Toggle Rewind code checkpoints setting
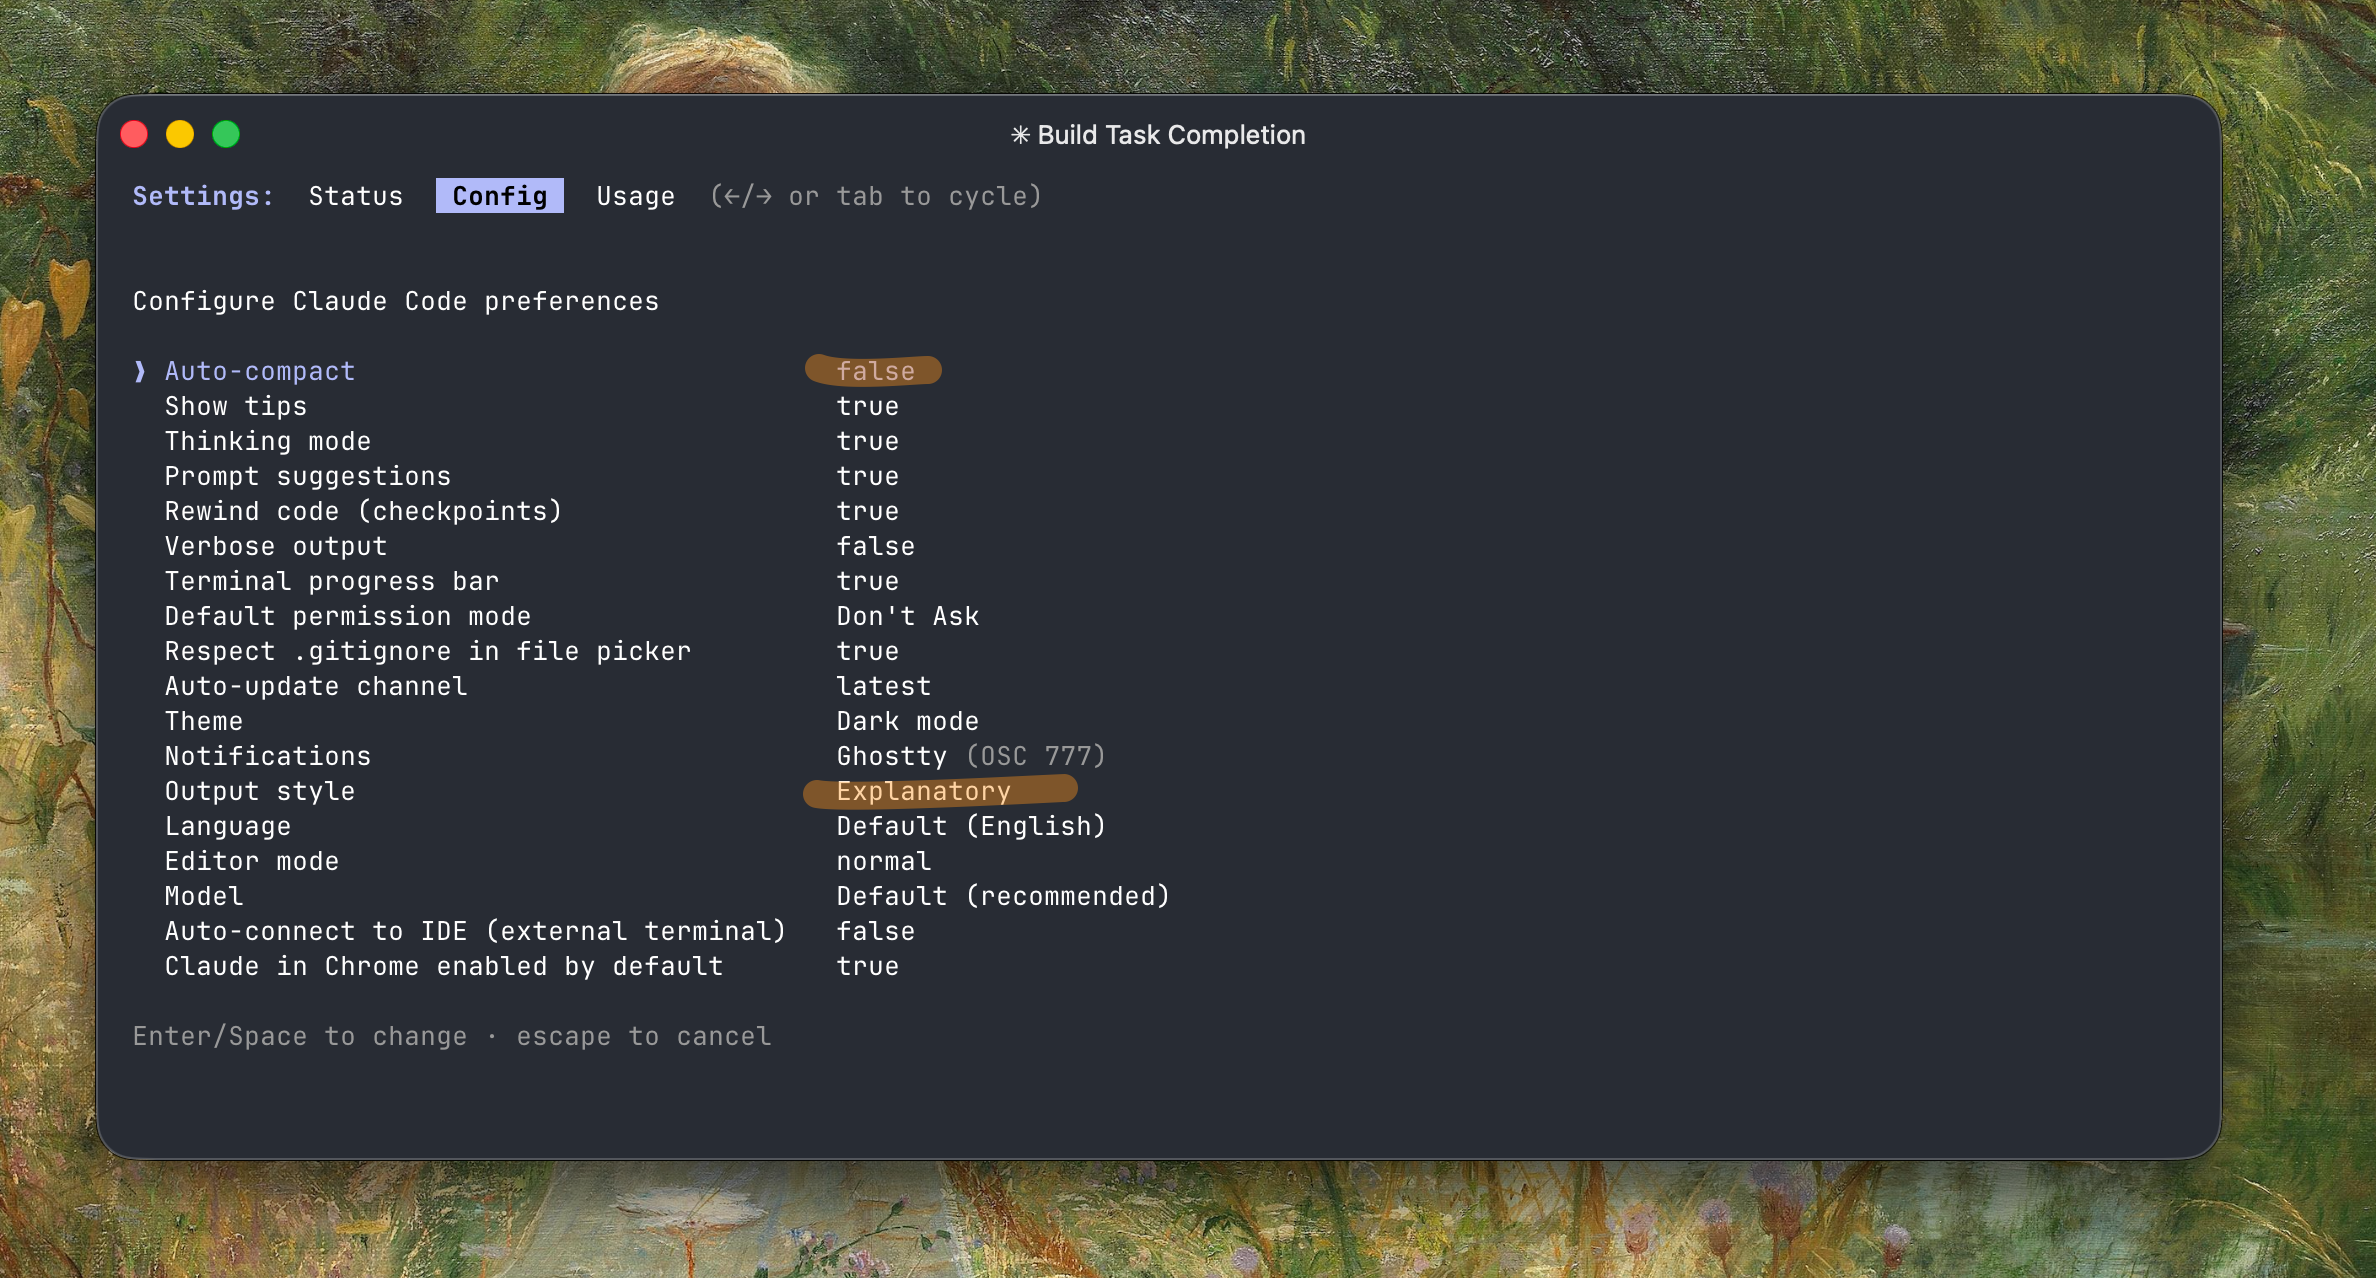Viewport: 2376px width, 1278px height. (x=363, y=510)
